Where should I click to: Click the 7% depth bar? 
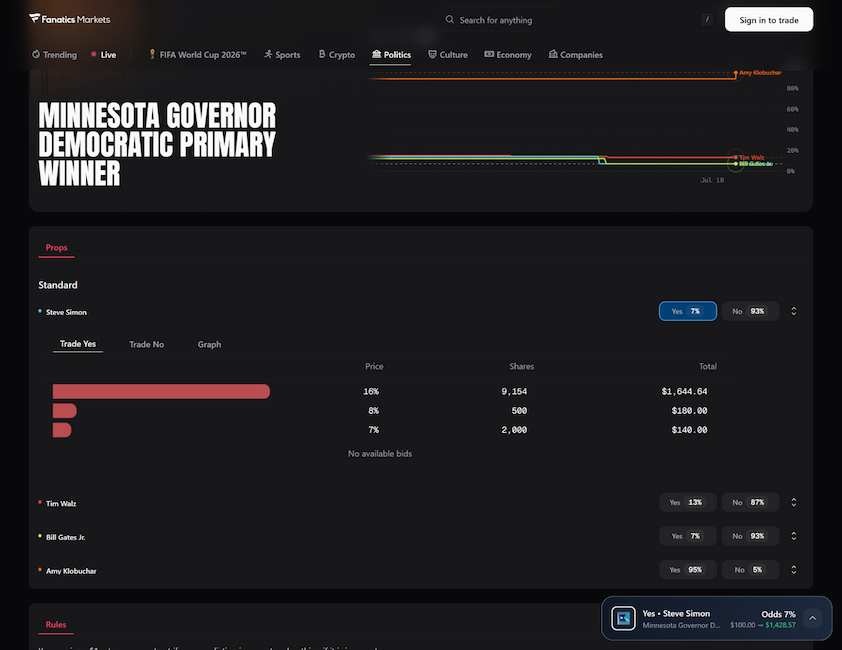click(x=62, y=430)
